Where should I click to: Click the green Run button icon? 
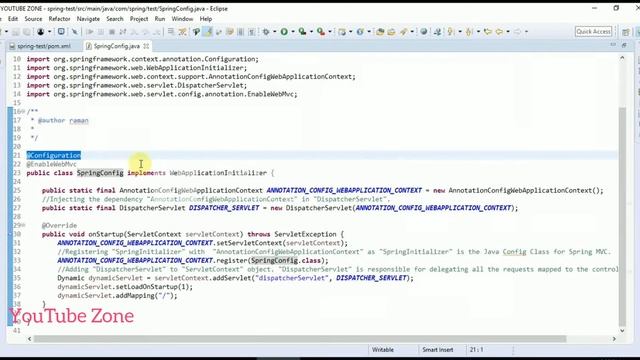pos(284,31)
